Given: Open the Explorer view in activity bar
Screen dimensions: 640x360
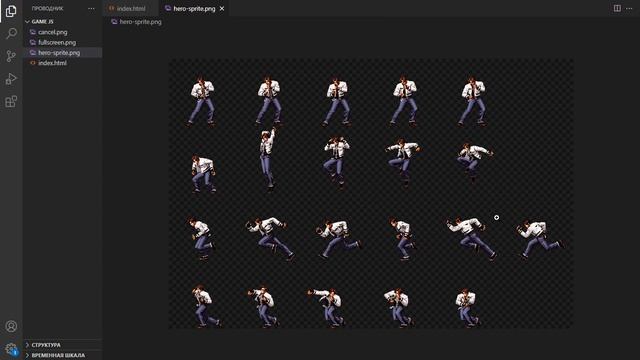Looking at the screenshot, I should click(x=11, y=11).
